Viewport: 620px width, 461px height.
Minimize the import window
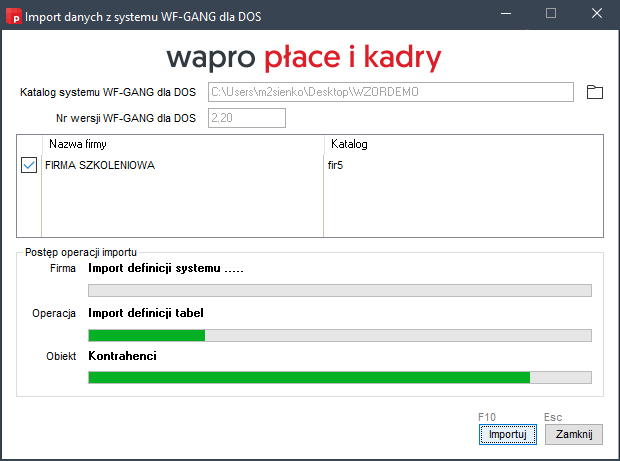pos(506,14)
